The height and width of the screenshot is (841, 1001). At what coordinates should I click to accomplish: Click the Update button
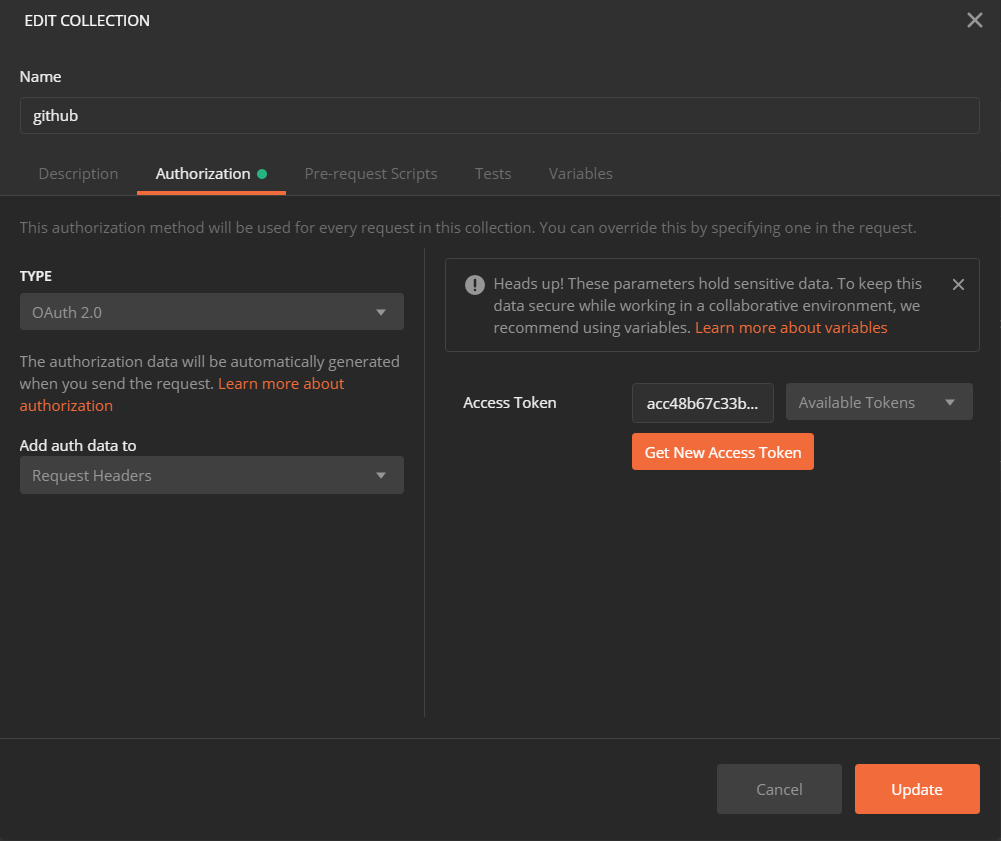[917, 789]
